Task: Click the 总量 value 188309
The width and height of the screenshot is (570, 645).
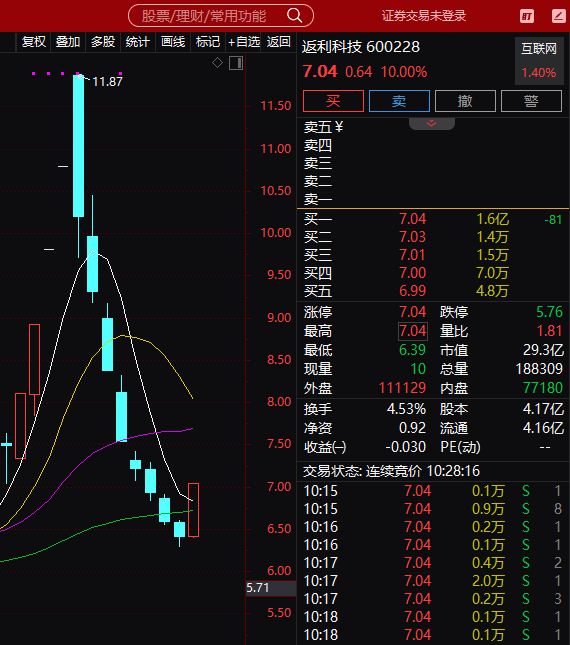Action: coord(539,369)
